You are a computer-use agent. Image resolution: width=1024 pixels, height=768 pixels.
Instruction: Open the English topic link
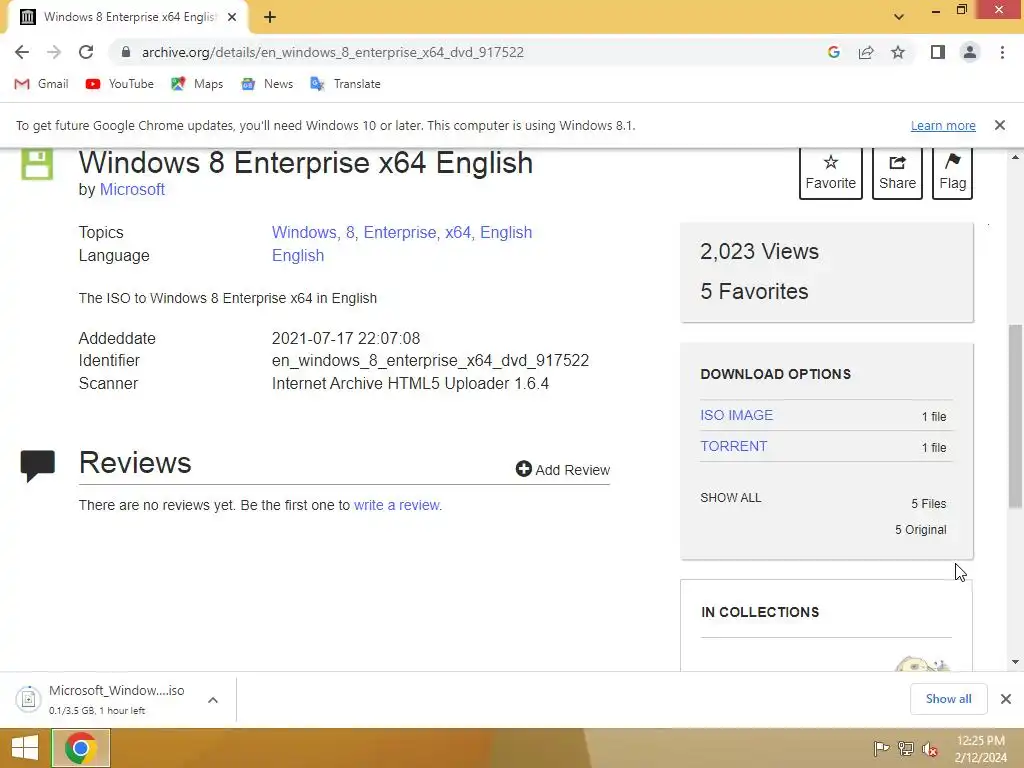(x=506, y=232)
